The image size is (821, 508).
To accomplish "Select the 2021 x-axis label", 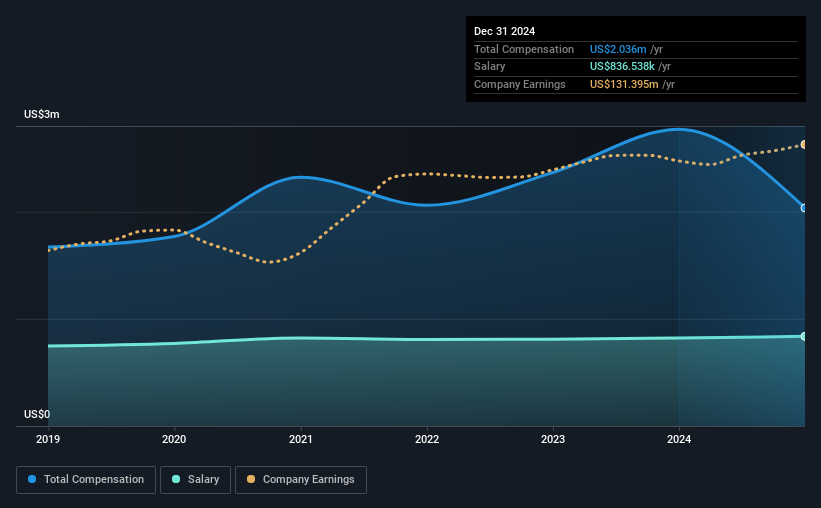I will click(x=301, y=439).
